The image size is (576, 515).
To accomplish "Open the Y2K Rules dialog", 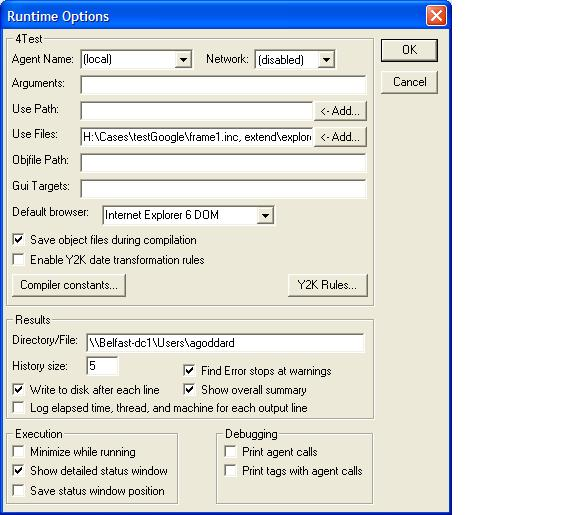I will pos(327,285).
